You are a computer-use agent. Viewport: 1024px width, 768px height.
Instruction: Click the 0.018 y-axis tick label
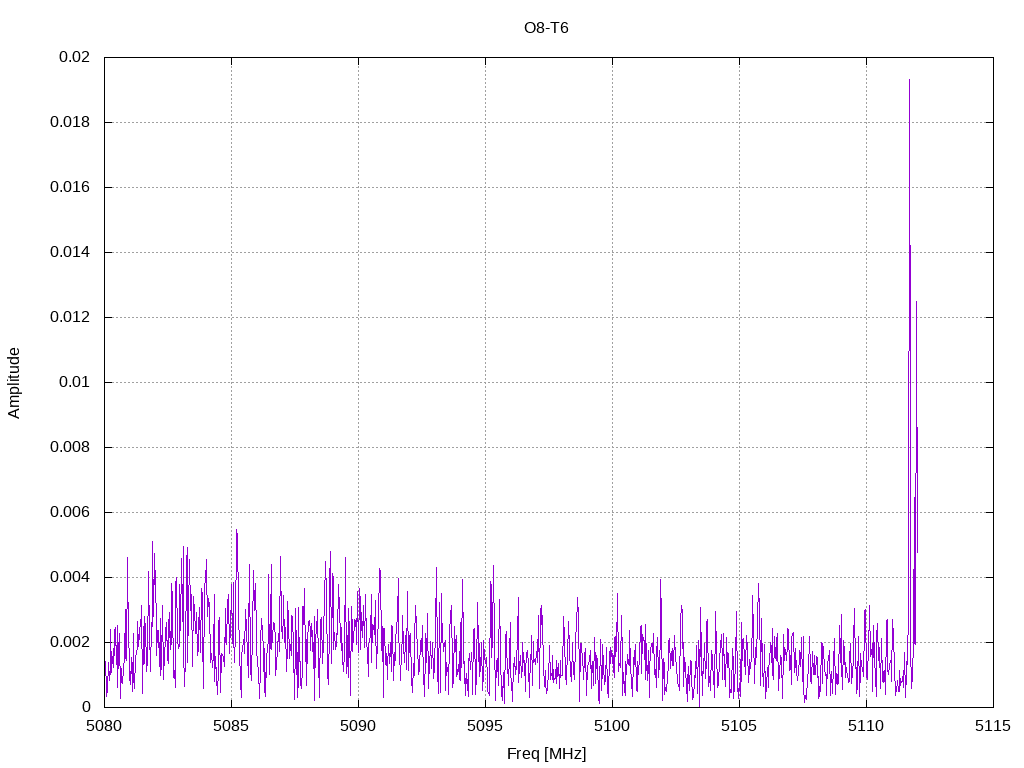click(x=71, y=122)
